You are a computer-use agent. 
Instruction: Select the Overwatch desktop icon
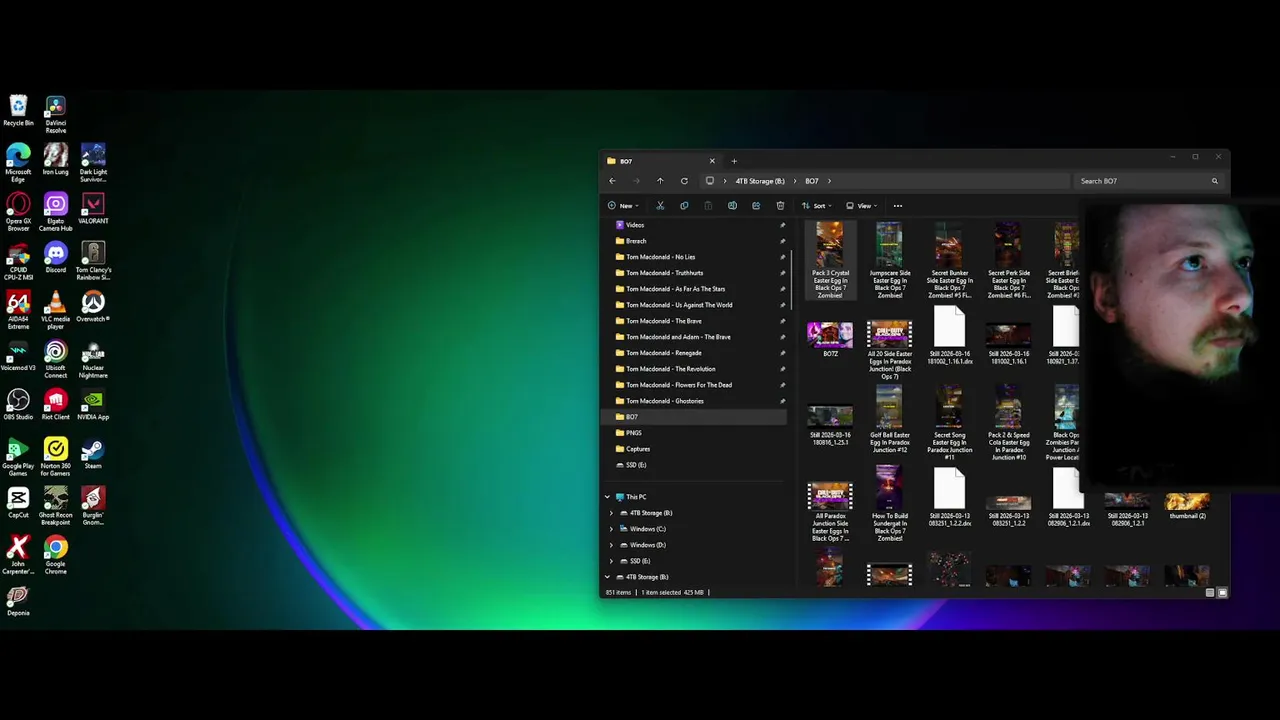[93, 306]
